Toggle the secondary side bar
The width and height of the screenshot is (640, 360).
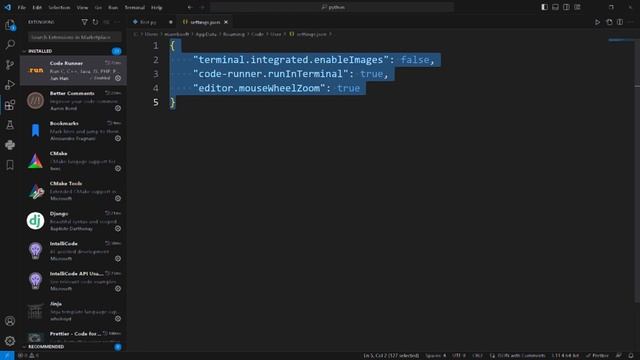(567, 7)
